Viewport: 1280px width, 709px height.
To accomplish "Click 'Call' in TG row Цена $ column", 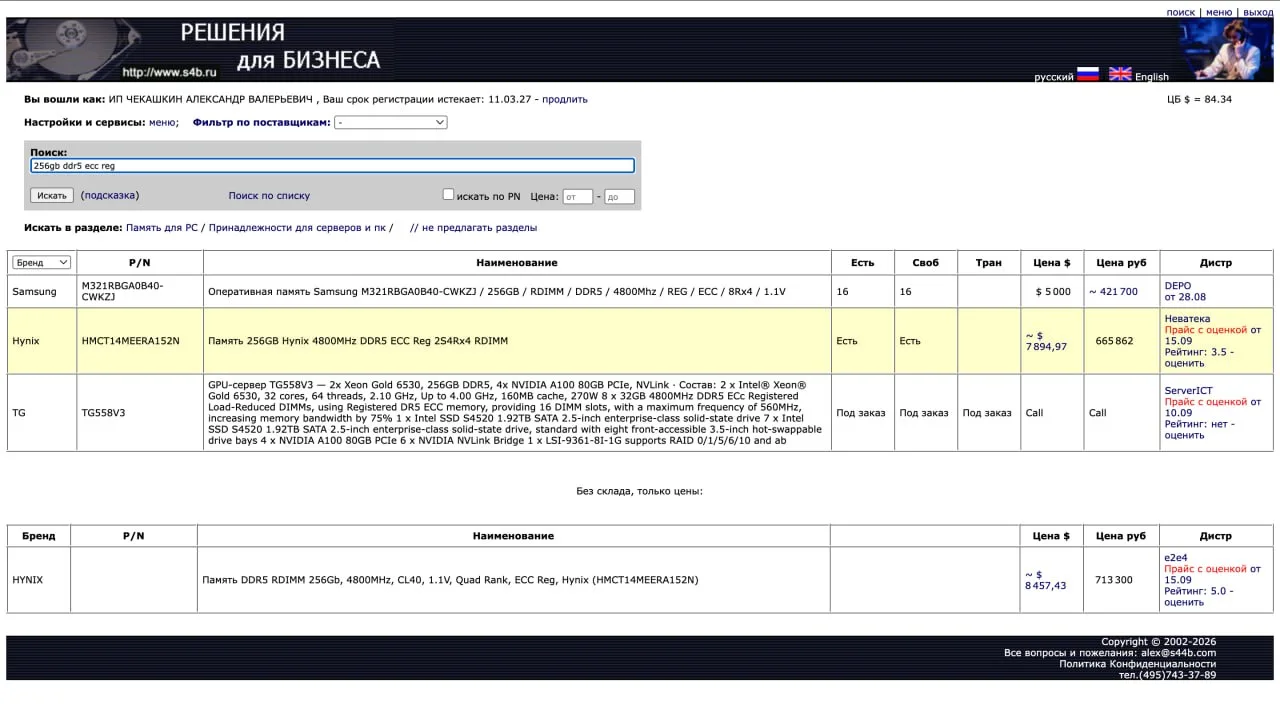I will [1034, 413].
